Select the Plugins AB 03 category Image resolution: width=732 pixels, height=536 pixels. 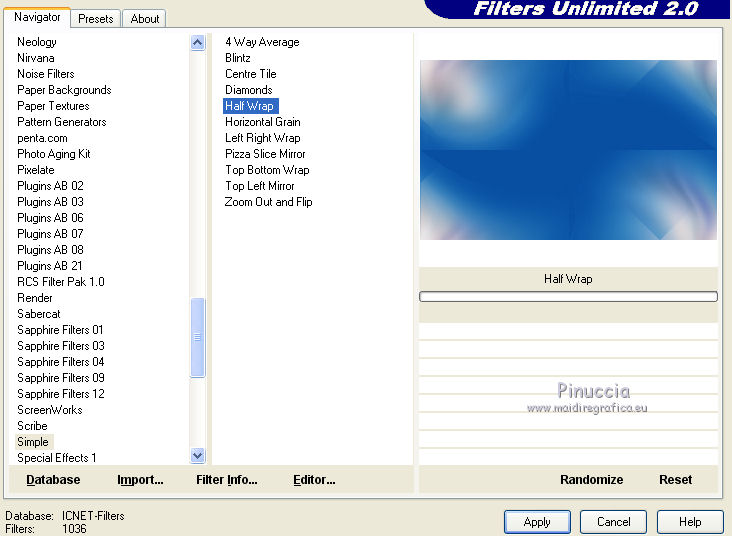pyautogui.click(x=50, y=202)
